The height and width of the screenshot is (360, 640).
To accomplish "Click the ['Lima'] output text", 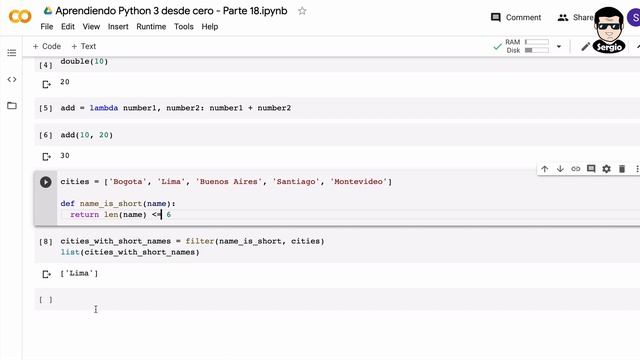I will (79, 273).
